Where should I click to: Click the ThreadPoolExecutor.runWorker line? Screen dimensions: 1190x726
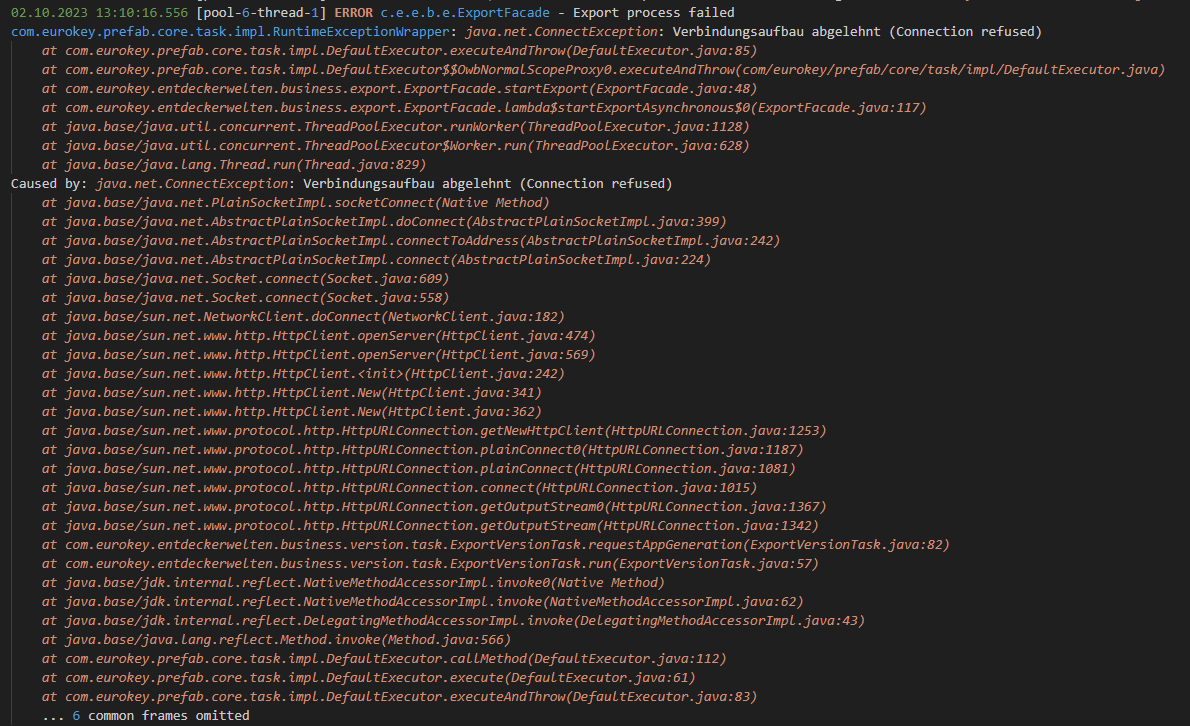[x=395, y=127]
